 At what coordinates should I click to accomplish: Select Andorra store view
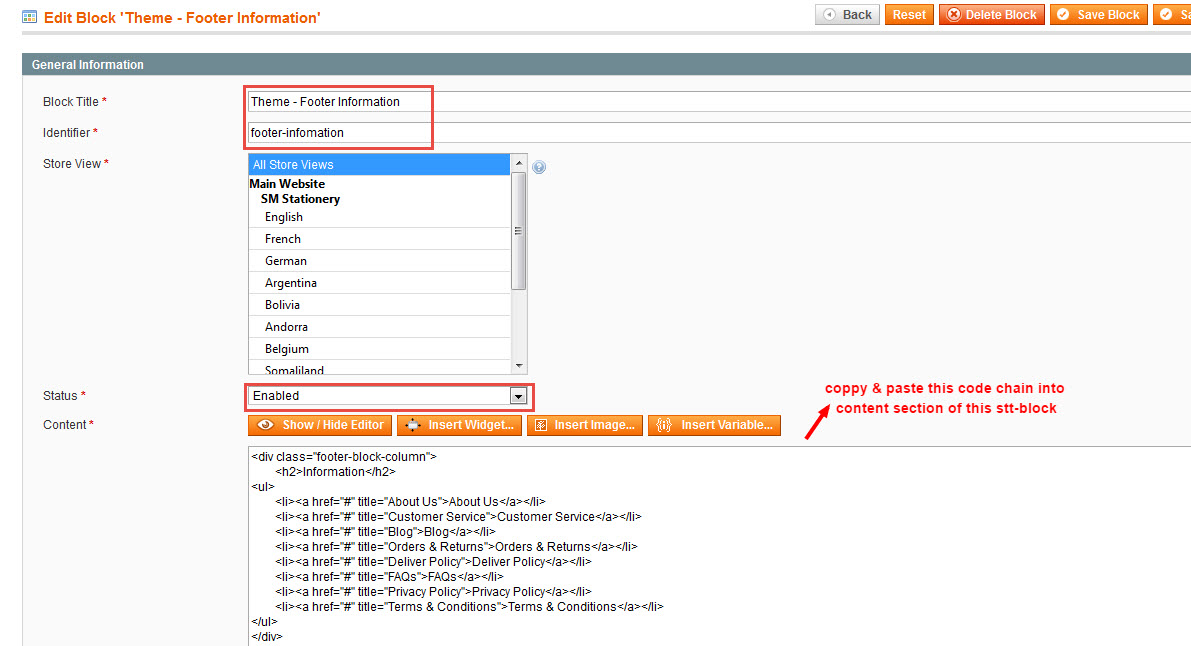pos(379,327)
